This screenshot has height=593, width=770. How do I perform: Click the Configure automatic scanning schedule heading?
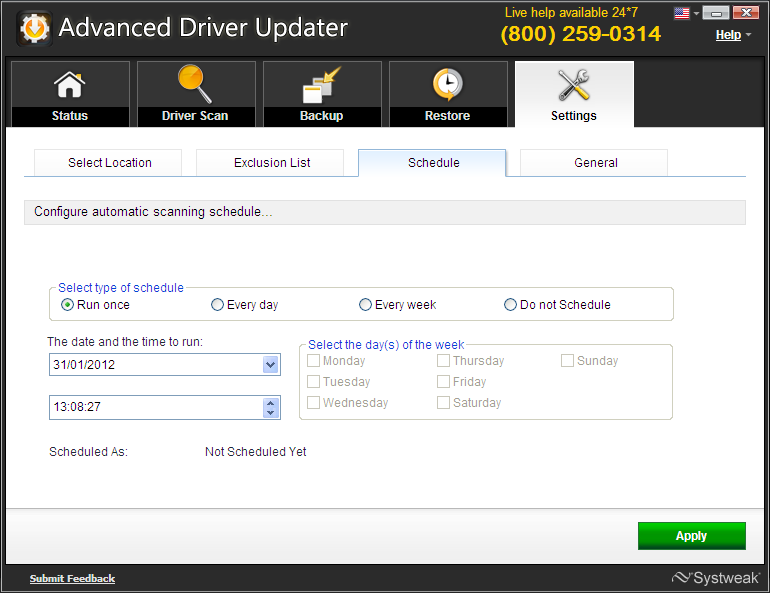click(x=153, y=212)
